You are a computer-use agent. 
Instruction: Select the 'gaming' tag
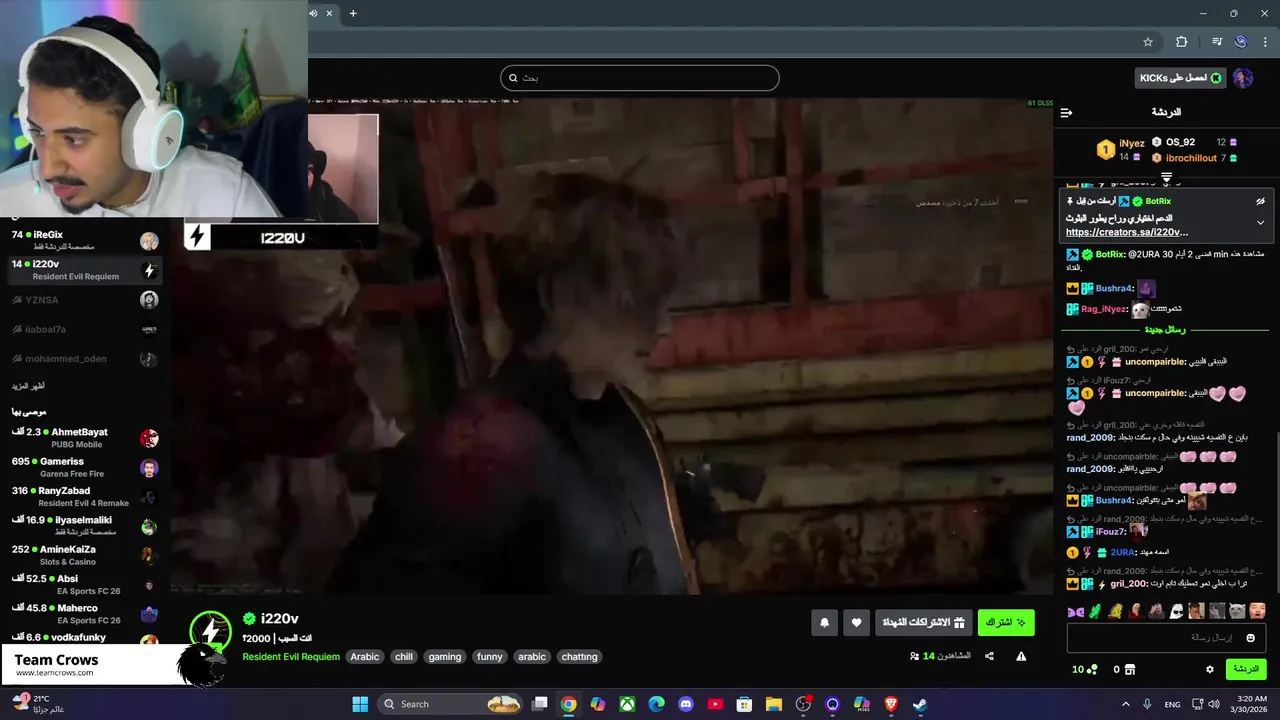pyautogui.click(x=445, y=657)
